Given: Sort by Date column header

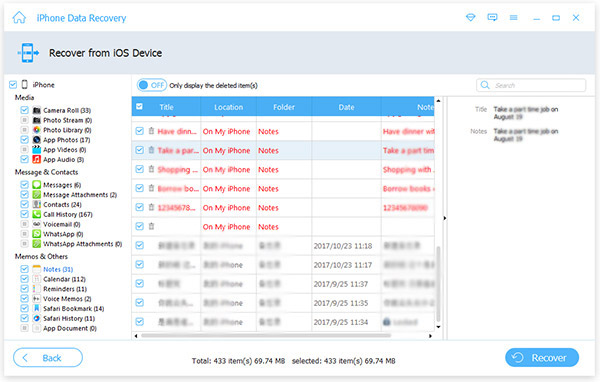Looking at the screenshot, I should click(346, 107).
